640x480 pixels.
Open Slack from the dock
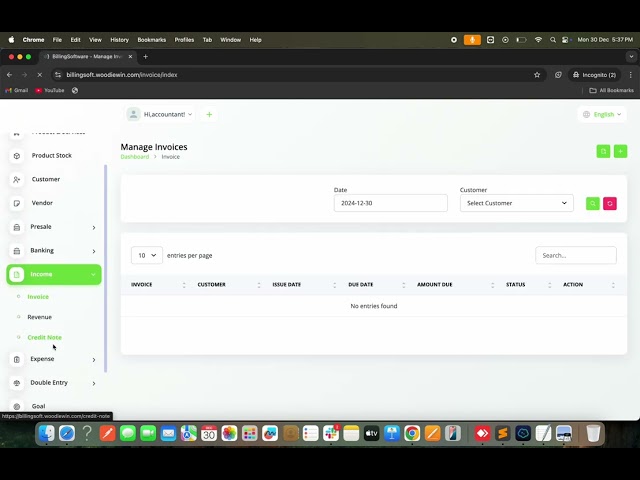(x=331, y=433)
